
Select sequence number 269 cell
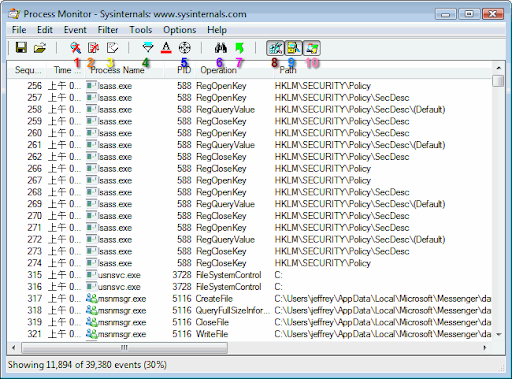pyautogui.click(x=35, y=204)
